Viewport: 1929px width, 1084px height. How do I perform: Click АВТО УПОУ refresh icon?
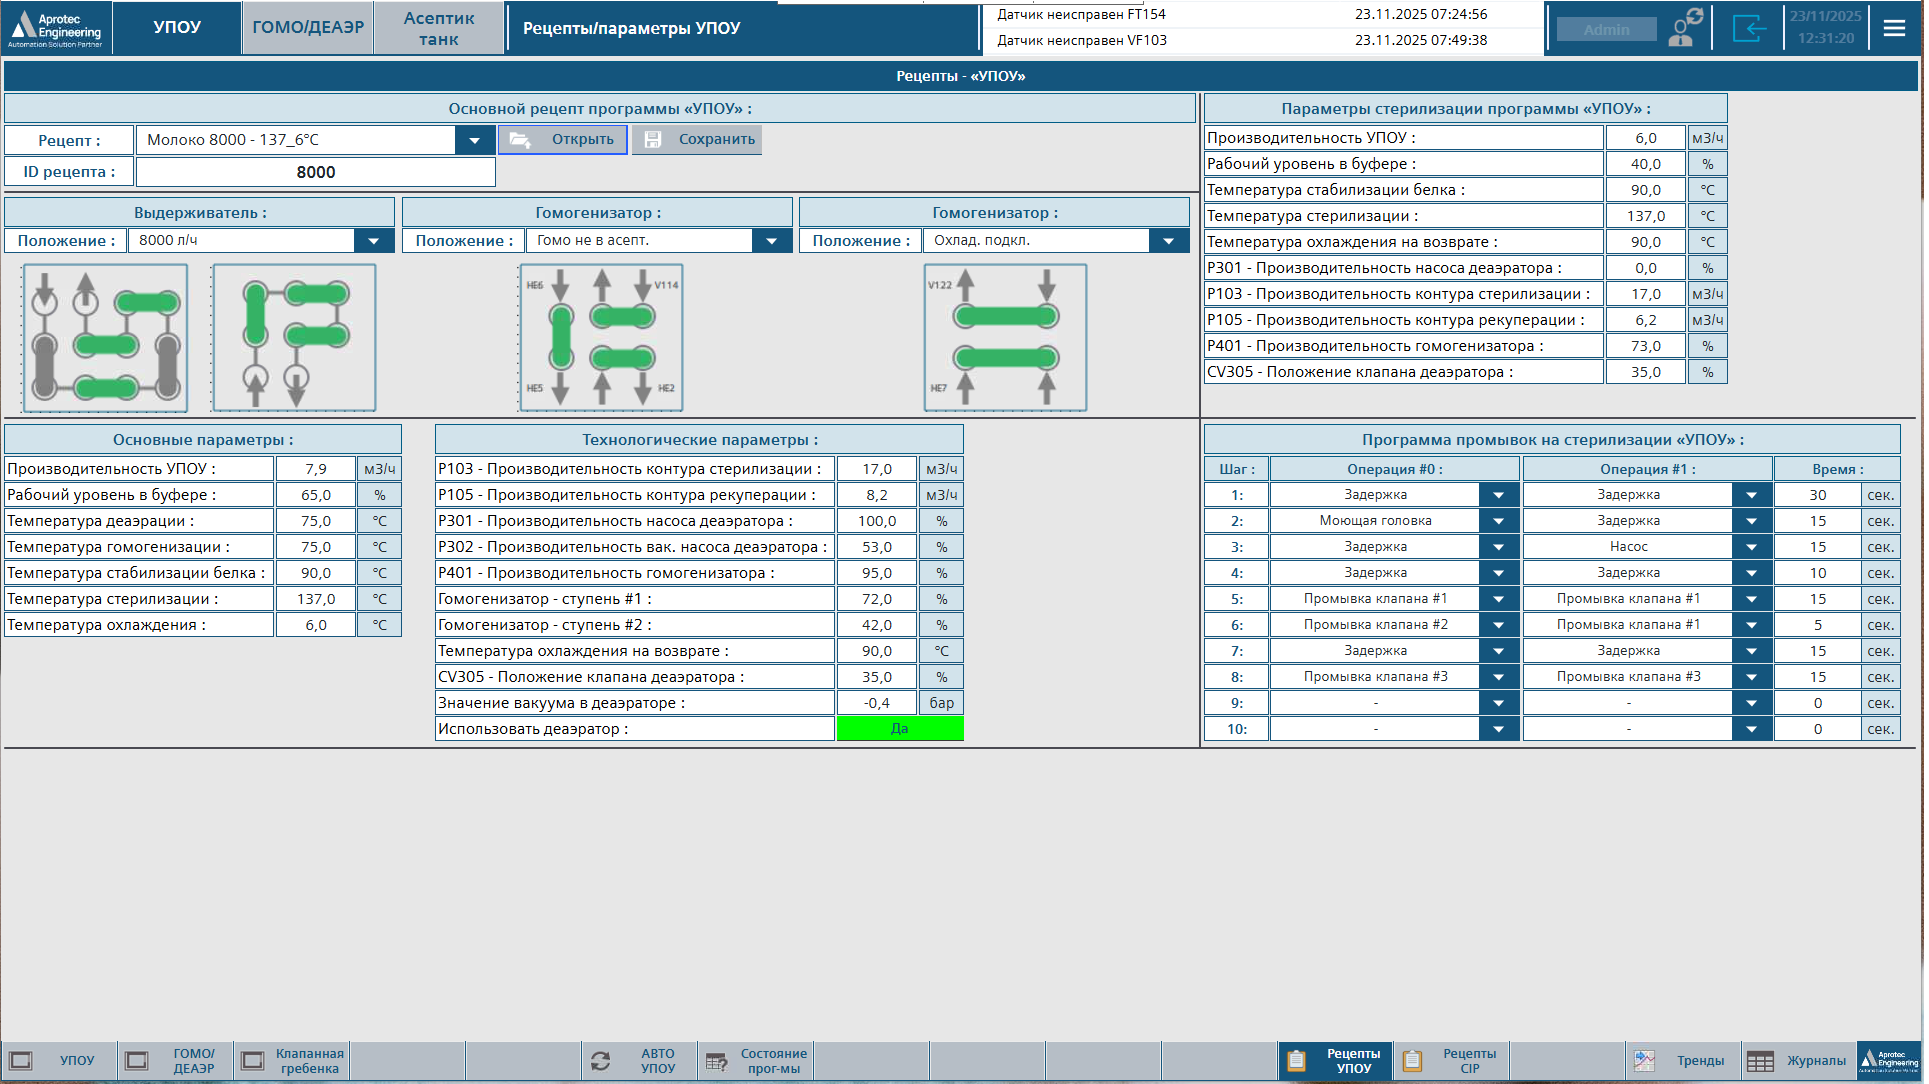(x=600, y=1061)
